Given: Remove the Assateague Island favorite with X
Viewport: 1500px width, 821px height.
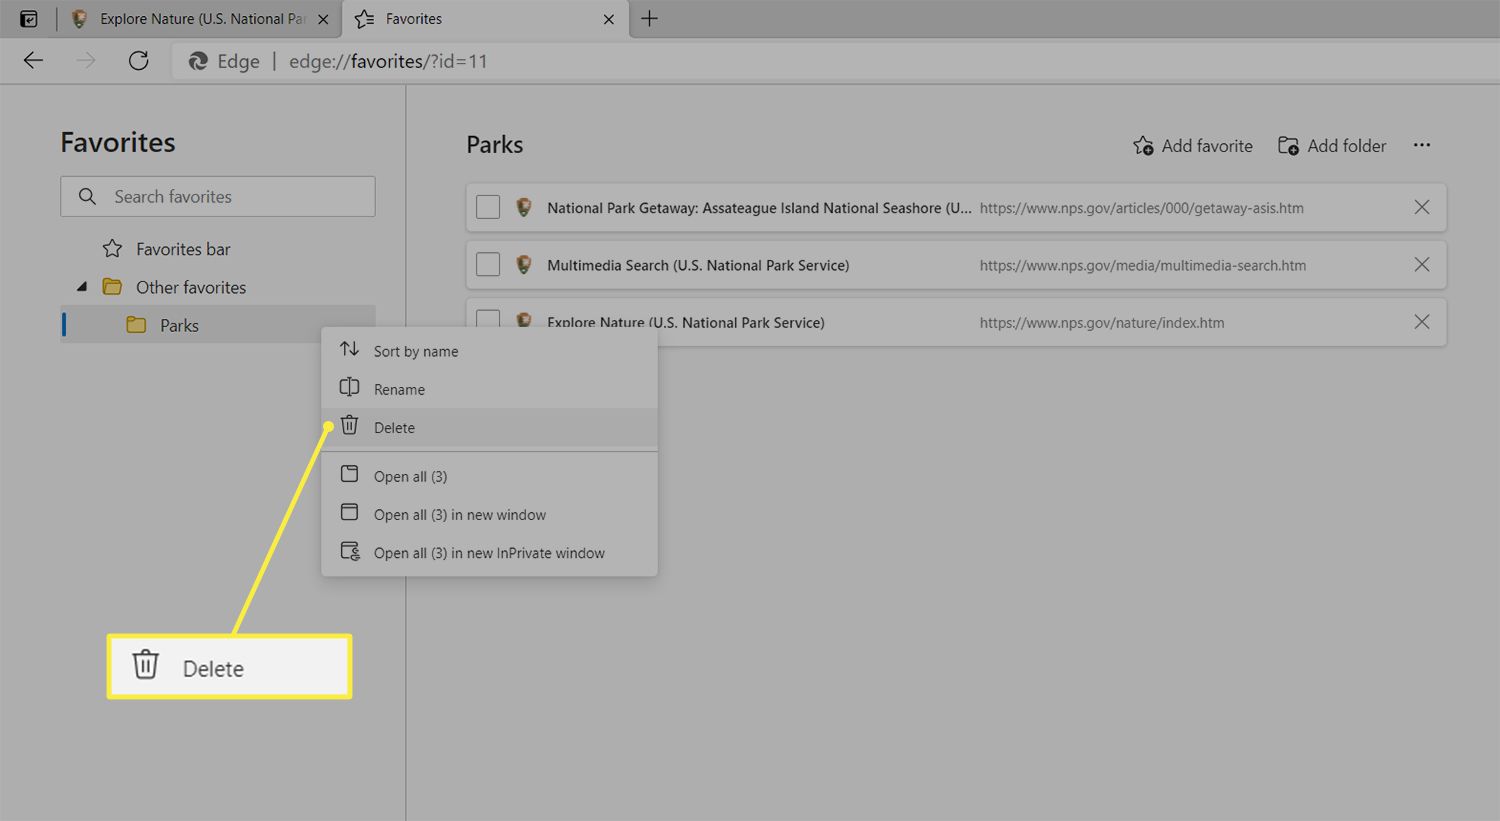Looking at the screenshot, I should [1421, 207].
